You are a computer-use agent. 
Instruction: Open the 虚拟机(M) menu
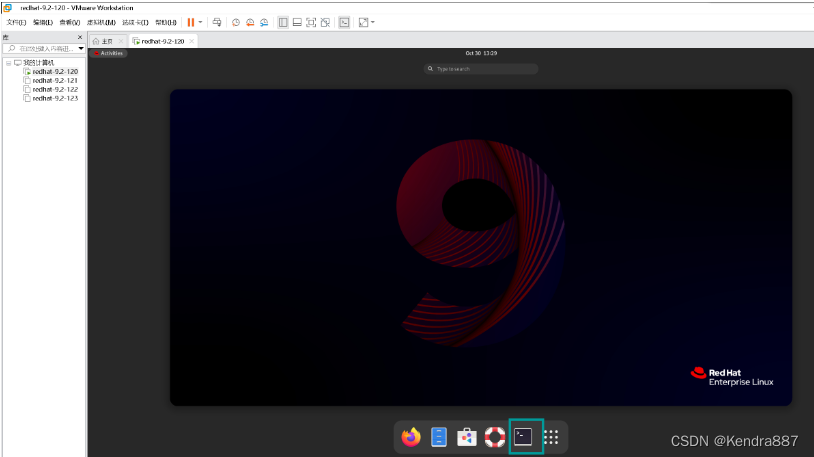101,22
